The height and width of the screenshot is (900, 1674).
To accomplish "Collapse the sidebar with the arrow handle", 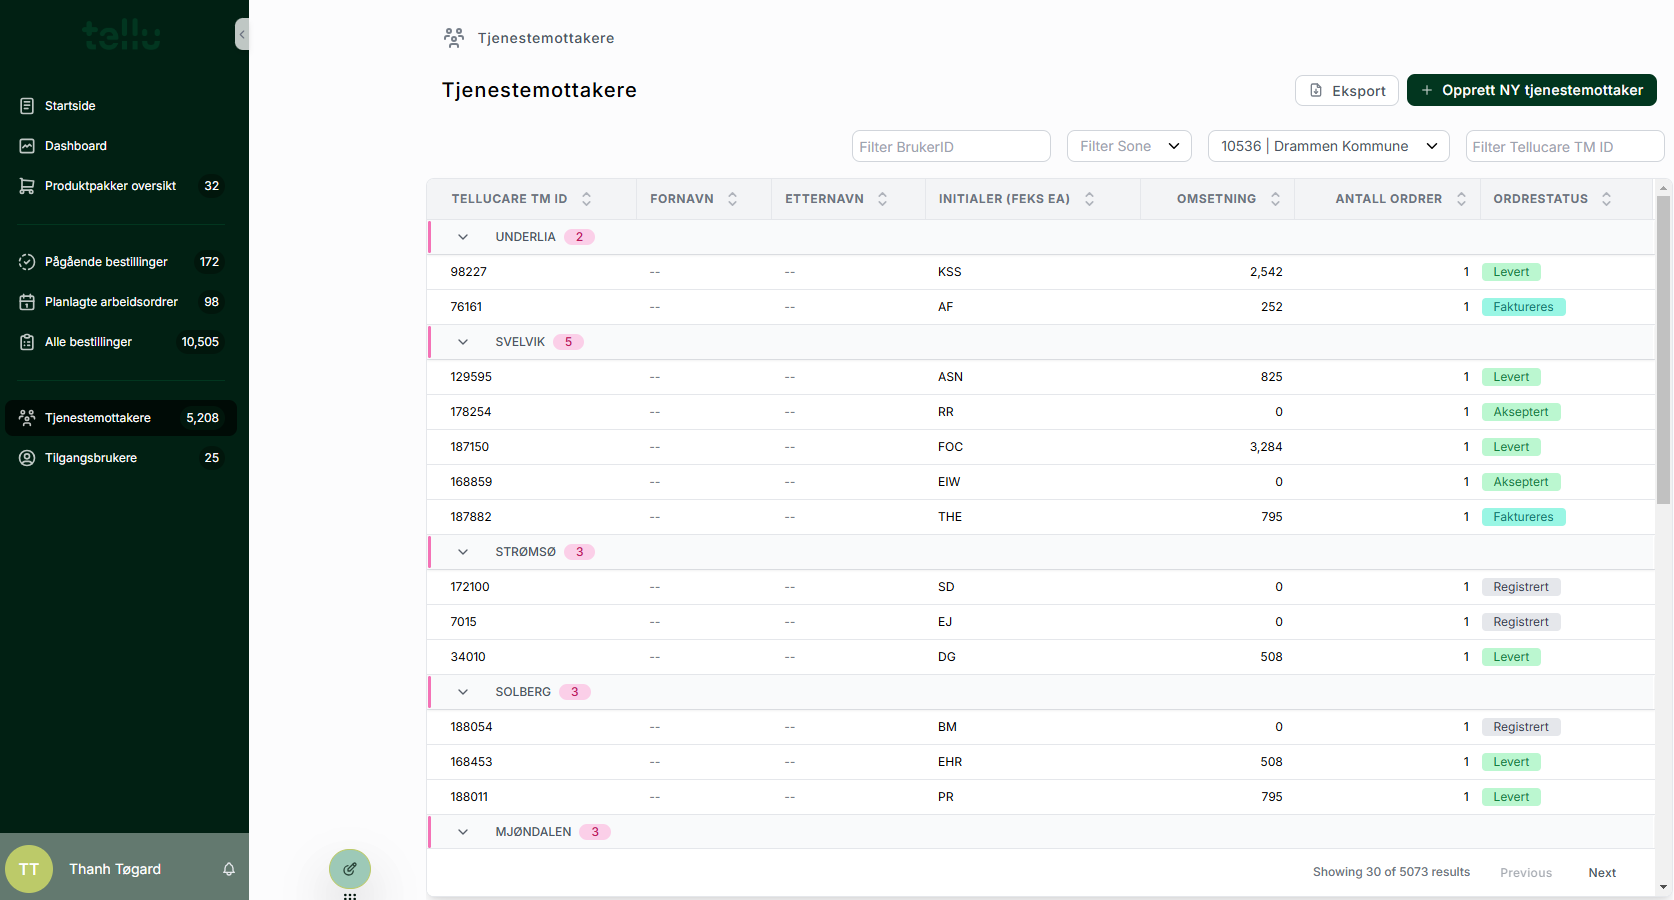I will coord(242,34).
